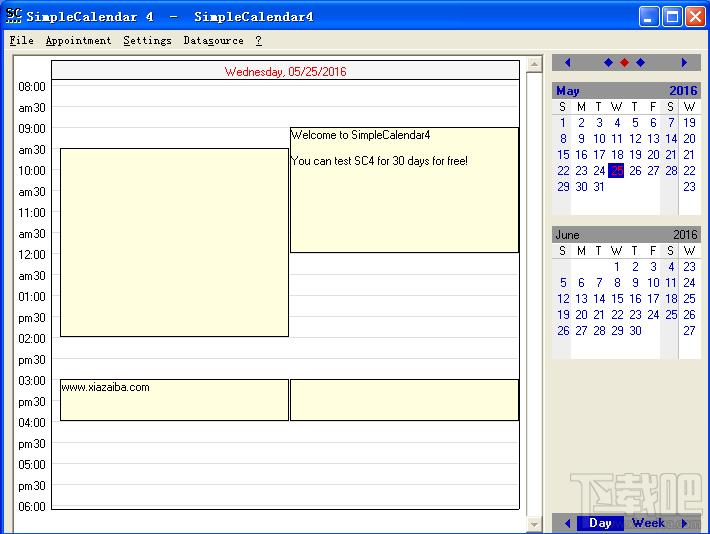Select the www.xiazaiba.com appointment
Screen dimensions: 710x534
click(174, 400)
